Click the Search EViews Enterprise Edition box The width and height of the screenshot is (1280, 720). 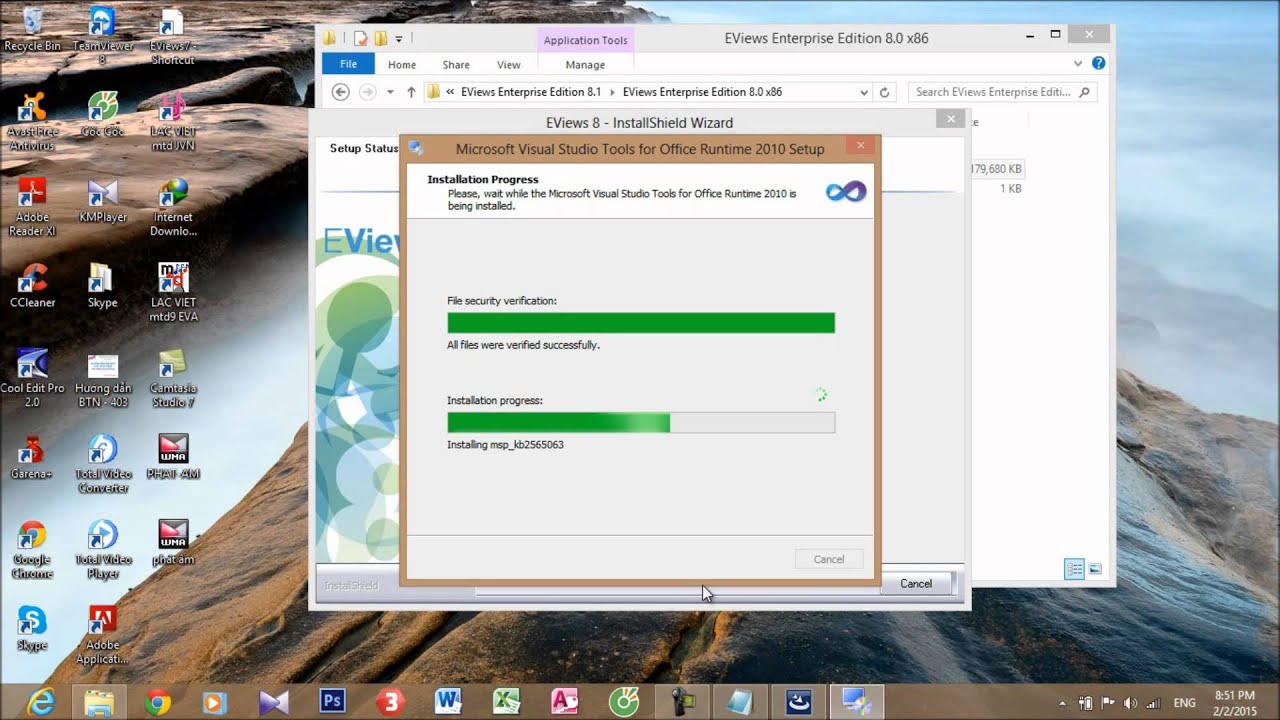point(1002,92)
